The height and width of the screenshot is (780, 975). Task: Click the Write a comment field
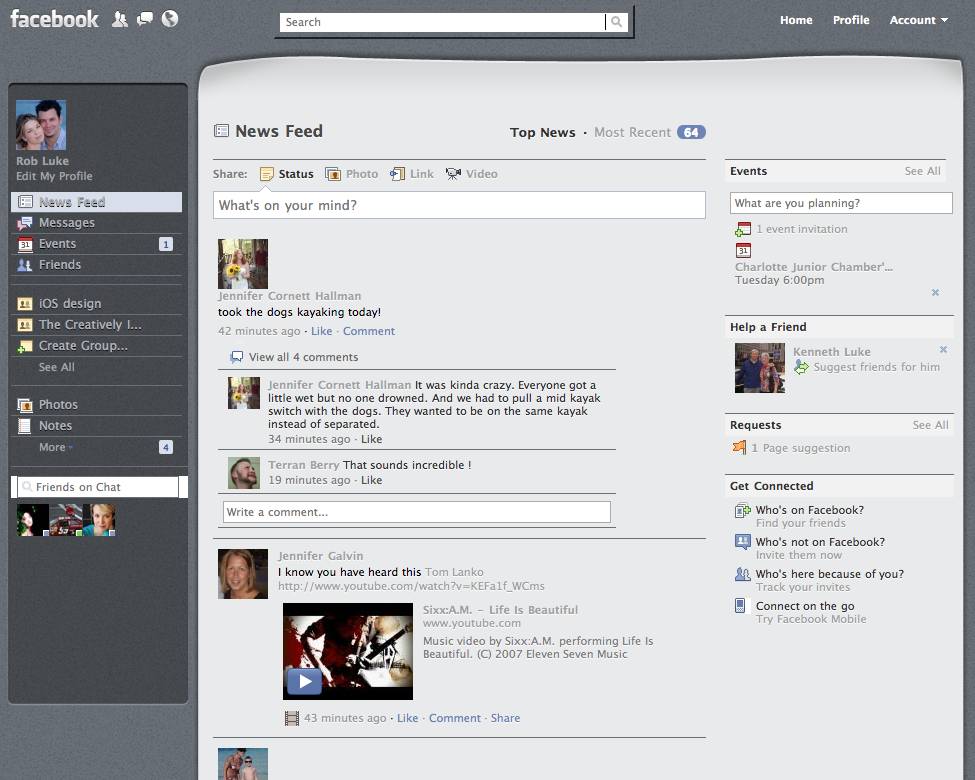[x=416, y=511]
